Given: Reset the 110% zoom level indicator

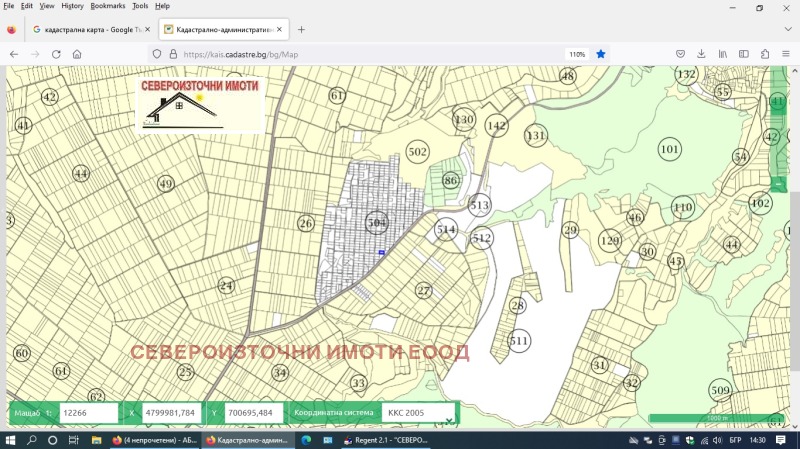Looking at the screenshot, I should click(x=577, y=54).
